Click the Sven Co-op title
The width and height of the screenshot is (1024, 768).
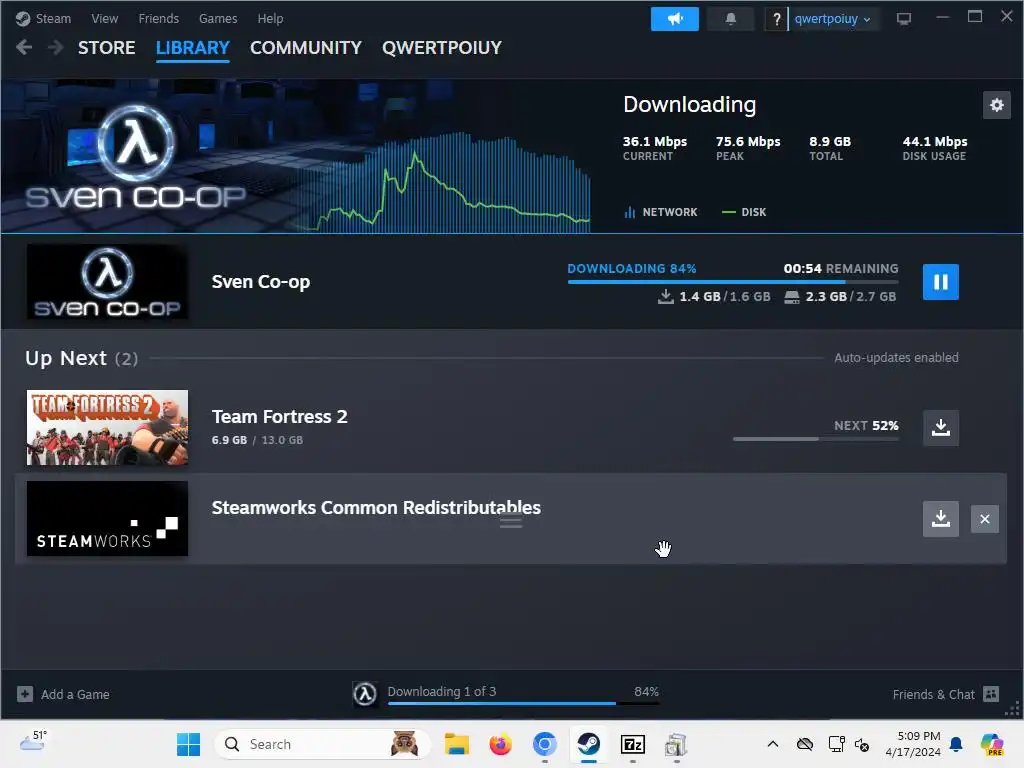[x=261, y=282]
